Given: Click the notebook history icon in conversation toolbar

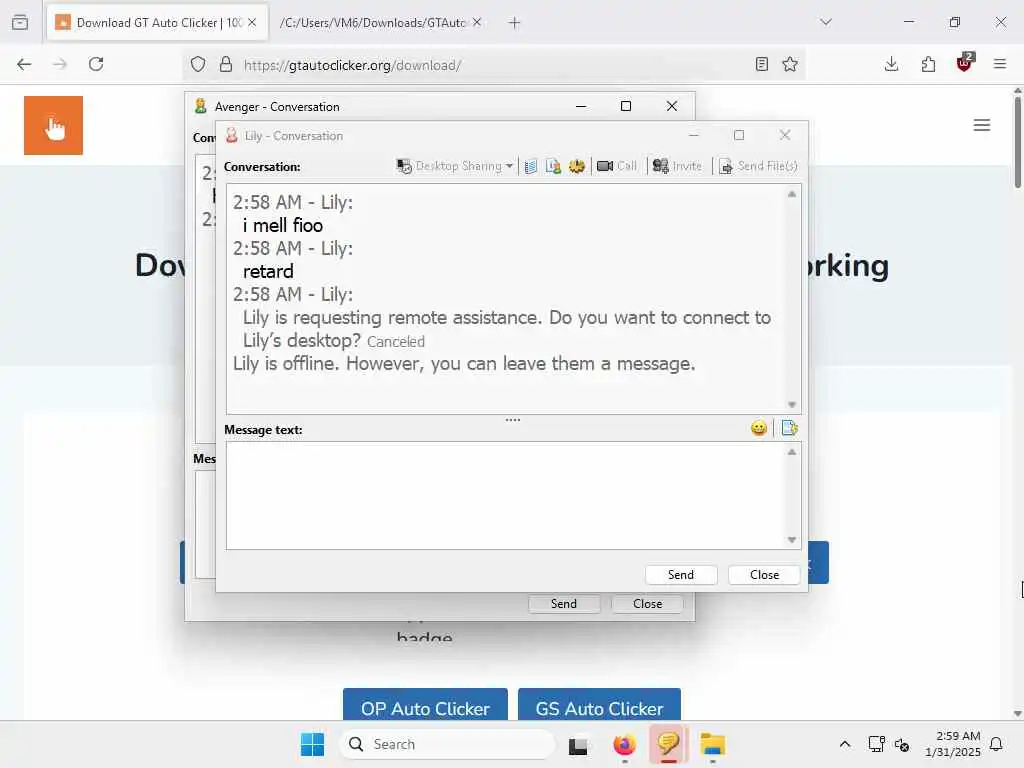Looking at the screenshot, I should pyautogui.click(x=531, y=166).
